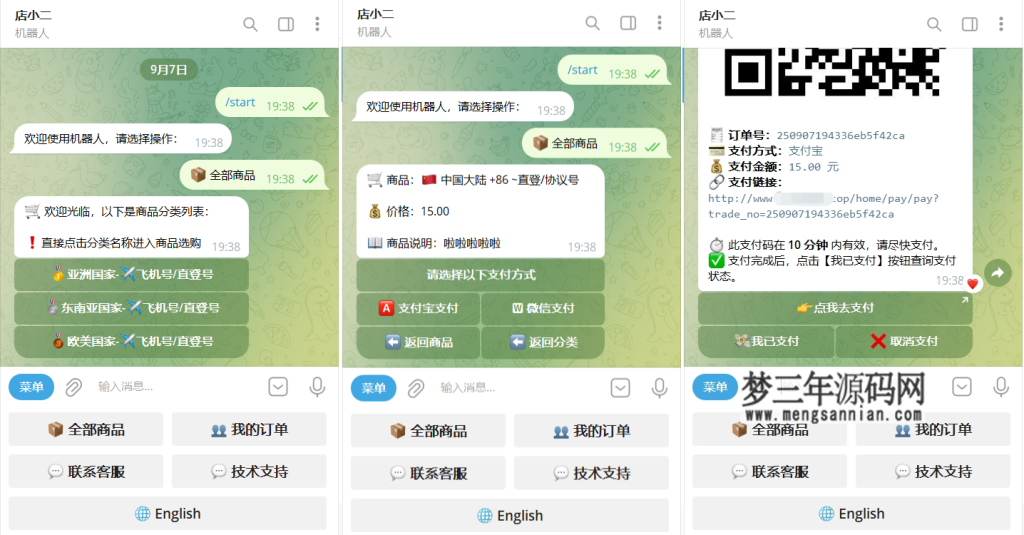The width and height of the screenshot is (1024, 535).
Task: Toggle bot keyboard icon in right chat
Action: click(x=962, y=387)
